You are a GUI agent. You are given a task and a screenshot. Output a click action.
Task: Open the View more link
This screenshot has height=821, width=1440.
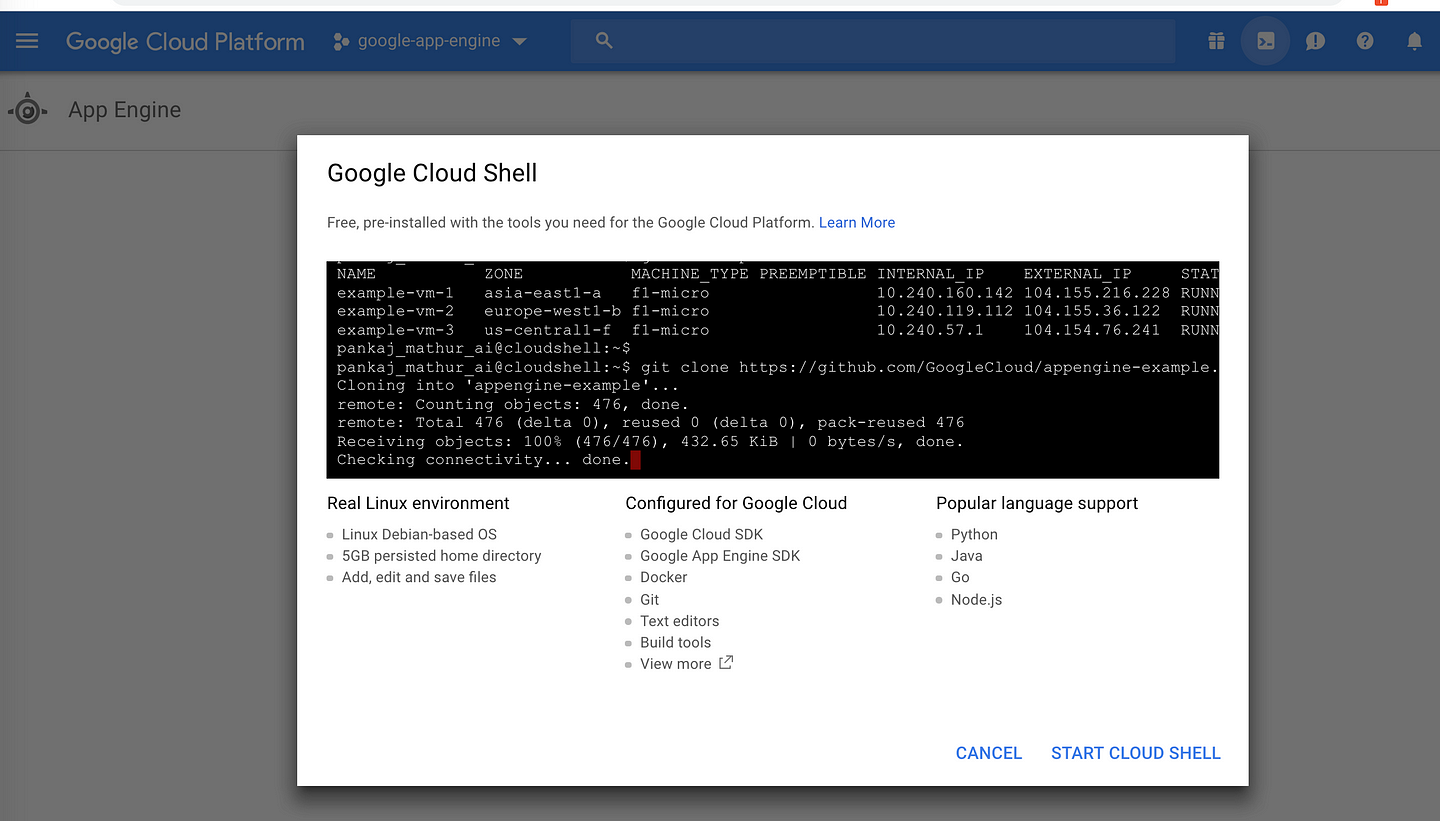[x=676, y=664]
